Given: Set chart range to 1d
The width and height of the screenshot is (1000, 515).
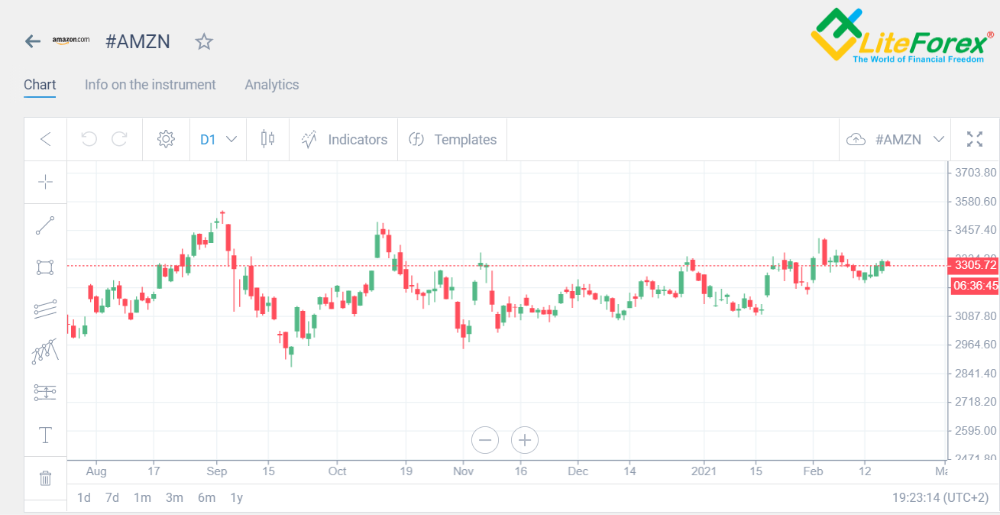Looking at the screenshot, I should 84,498.
